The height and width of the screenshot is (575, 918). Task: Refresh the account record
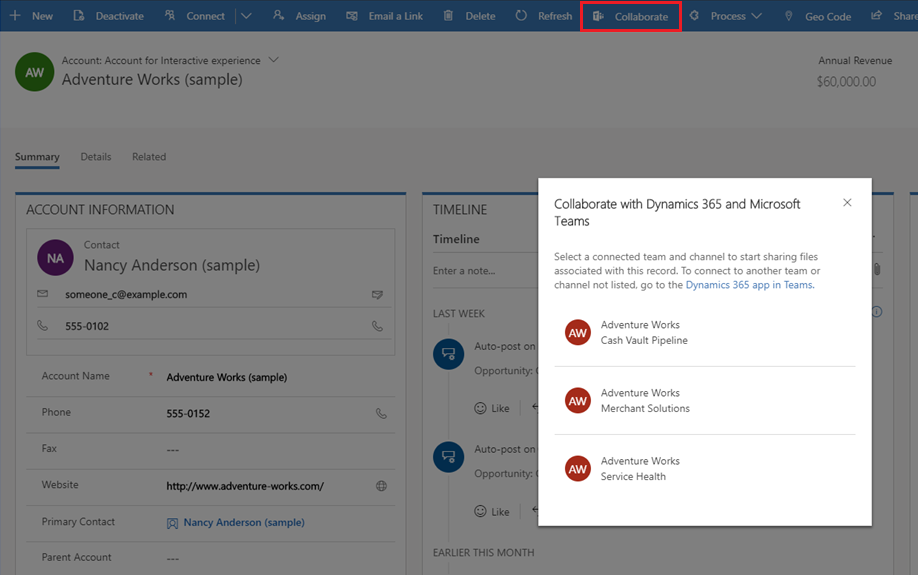click(x=544, y=16)
